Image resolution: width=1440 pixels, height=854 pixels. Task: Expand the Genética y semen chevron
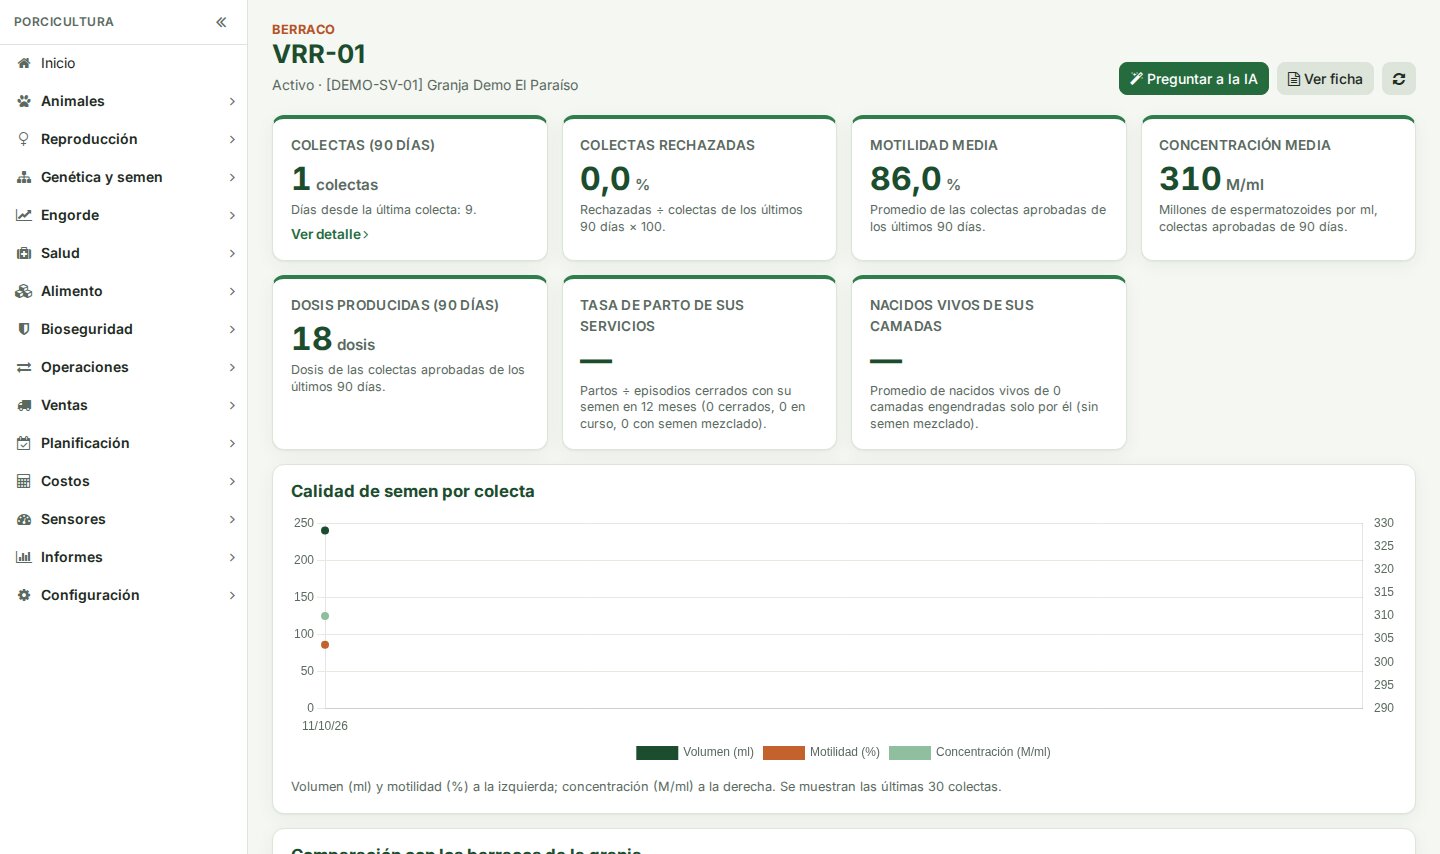(232, 177)
